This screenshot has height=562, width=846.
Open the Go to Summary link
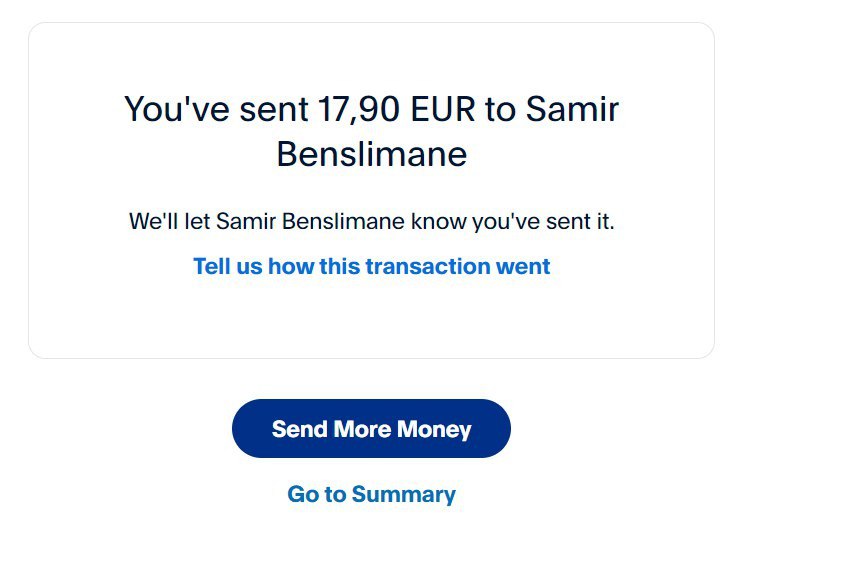point(371,494)
